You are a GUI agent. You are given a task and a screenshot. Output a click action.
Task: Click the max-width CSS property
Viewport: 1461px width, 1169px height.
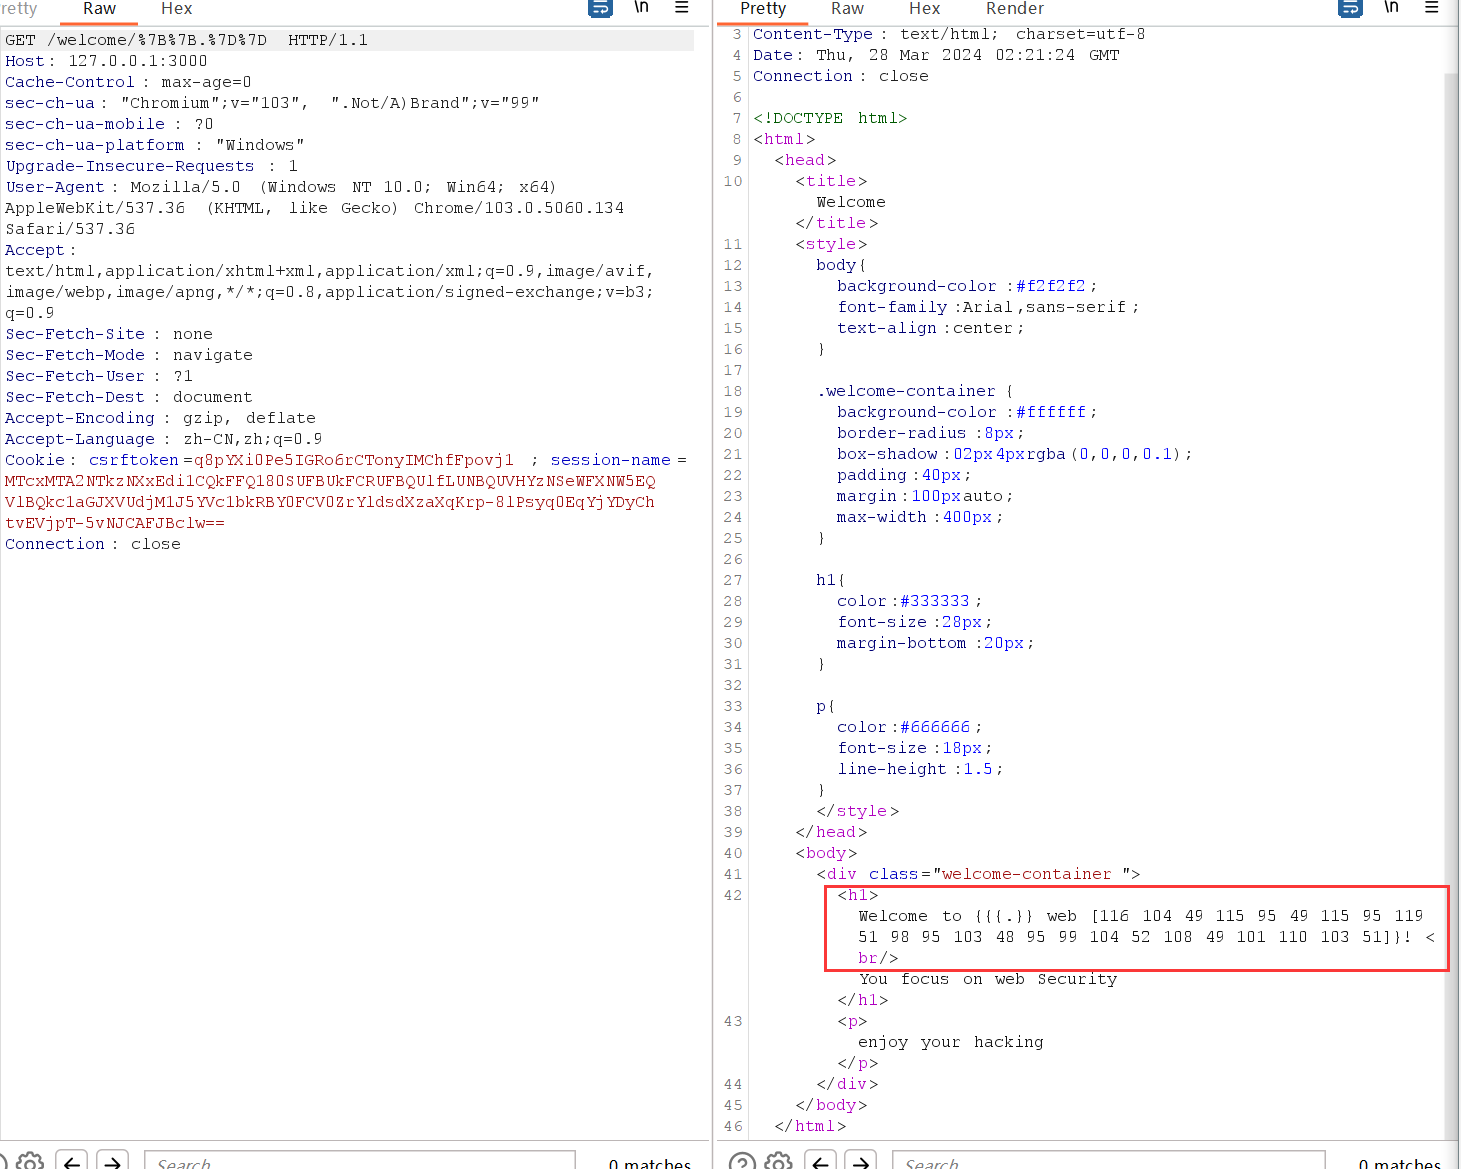[881, 517]
